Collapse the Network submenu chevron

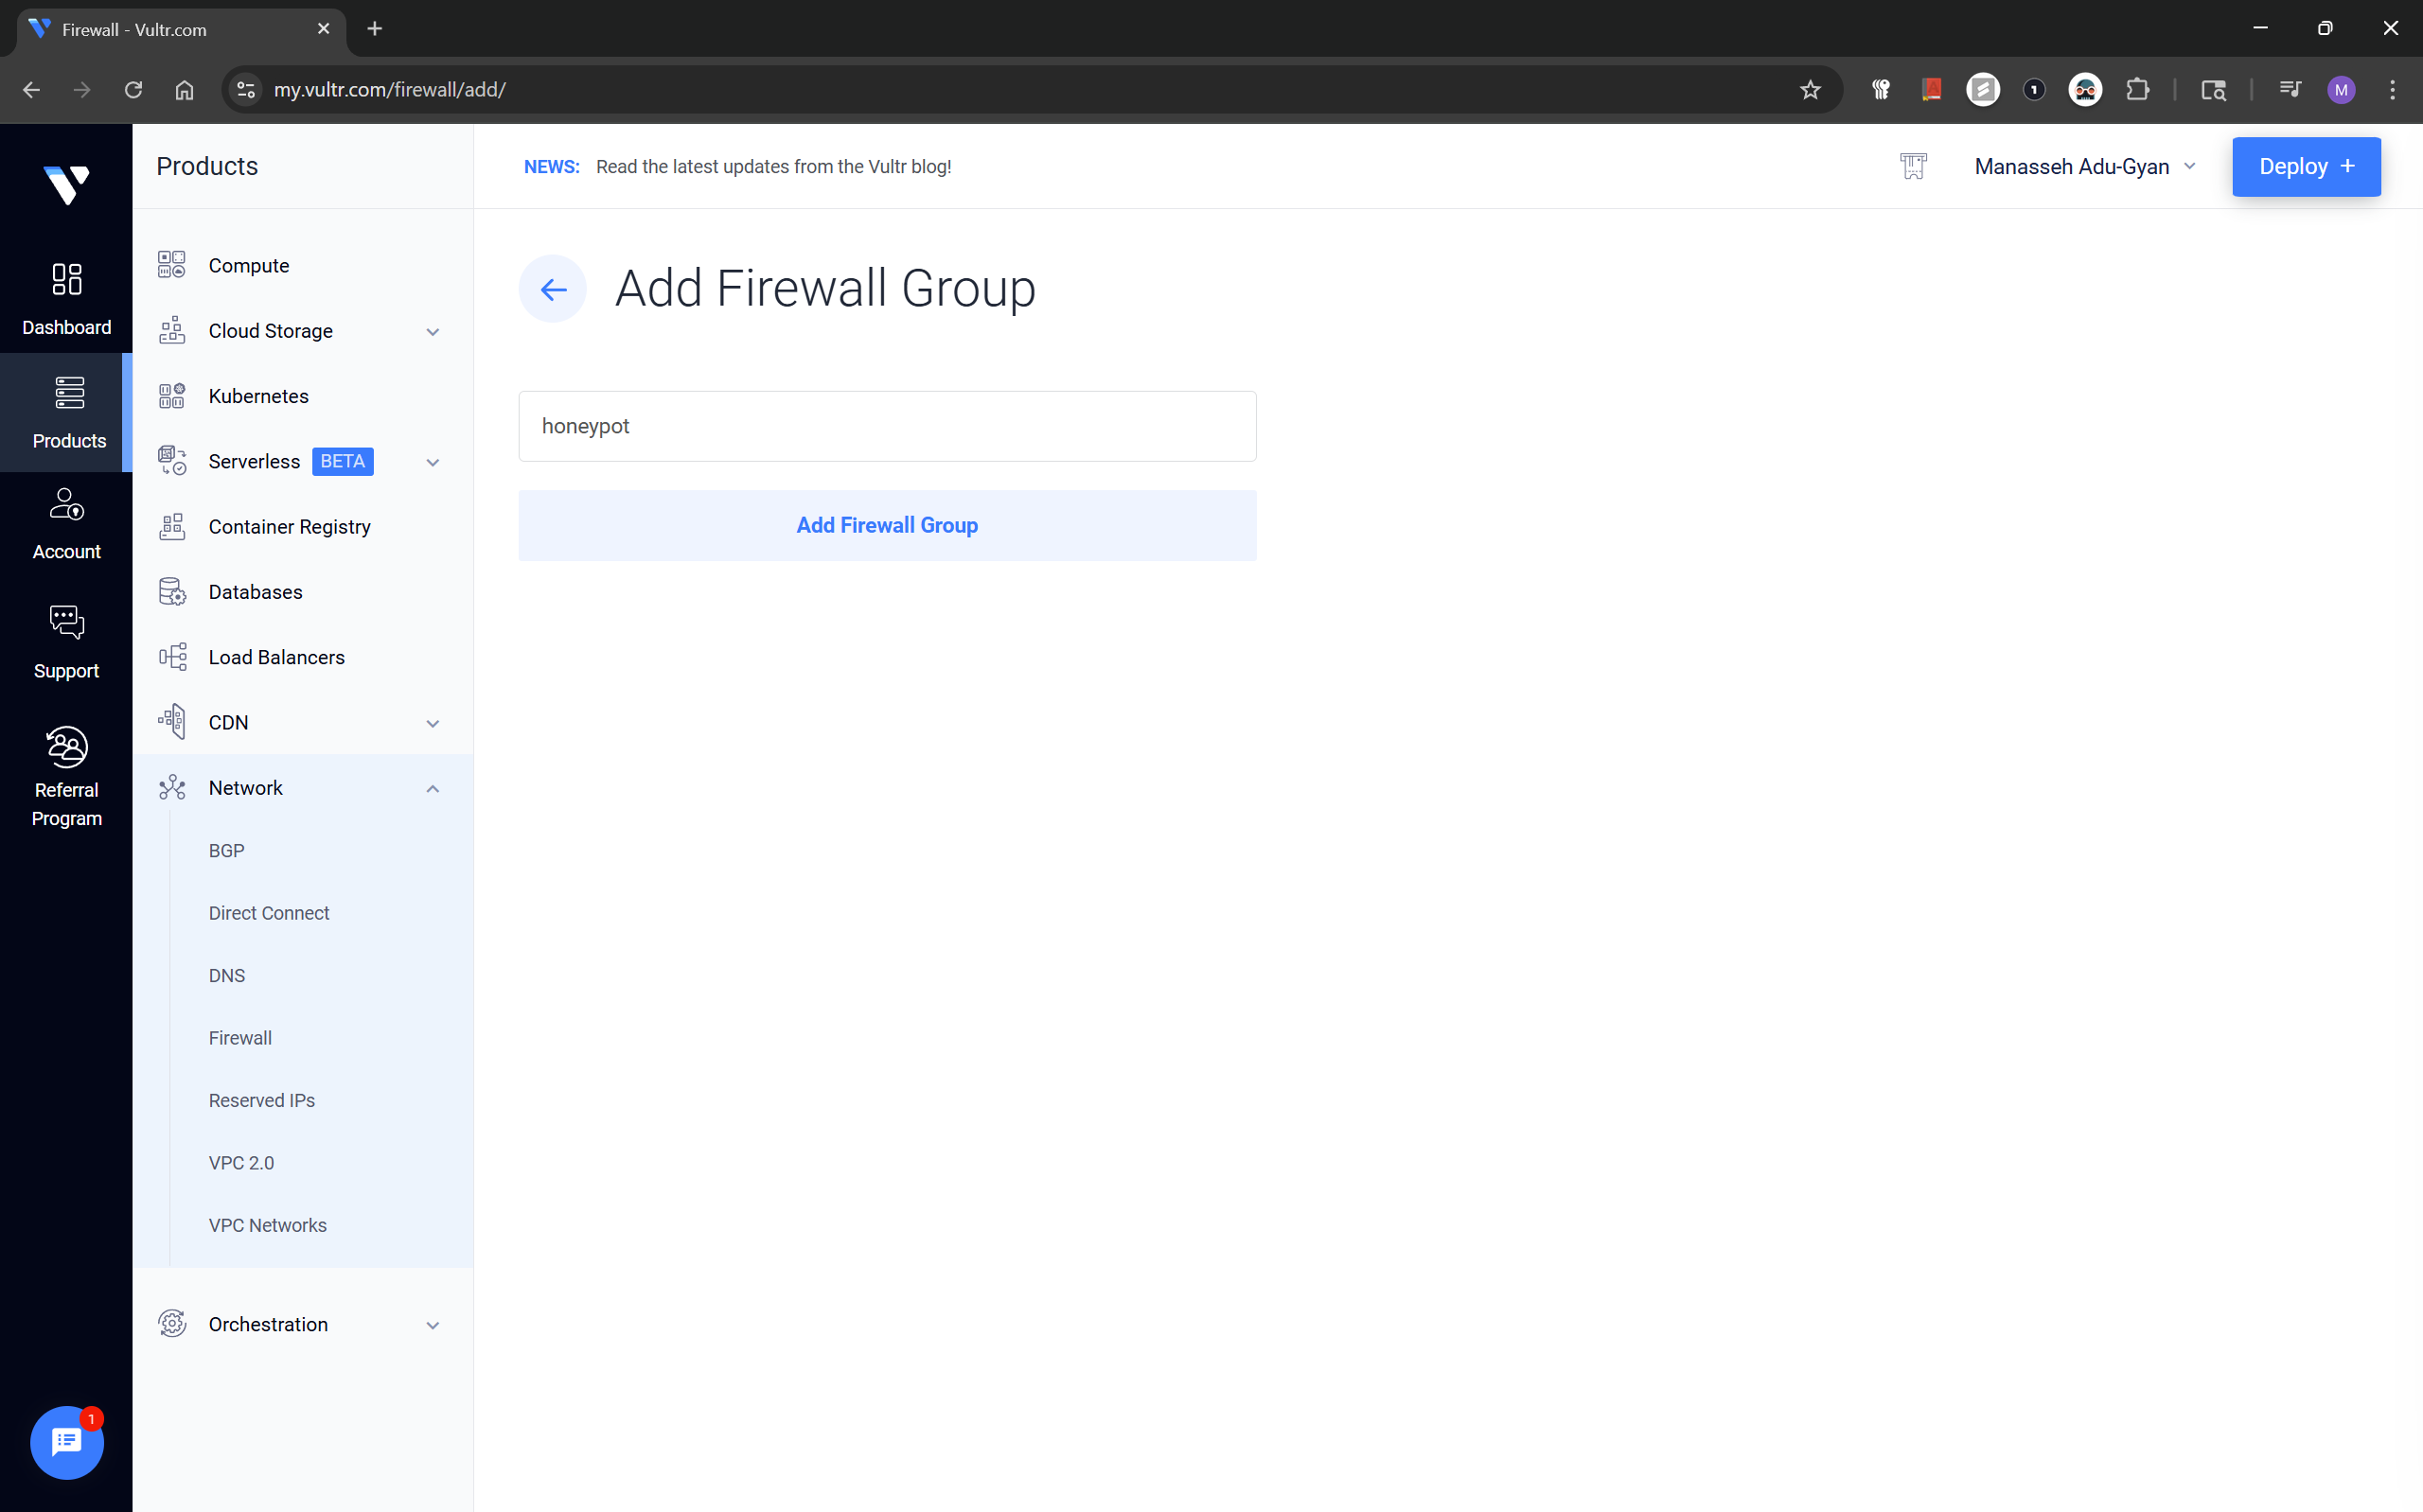pos(433,789)
